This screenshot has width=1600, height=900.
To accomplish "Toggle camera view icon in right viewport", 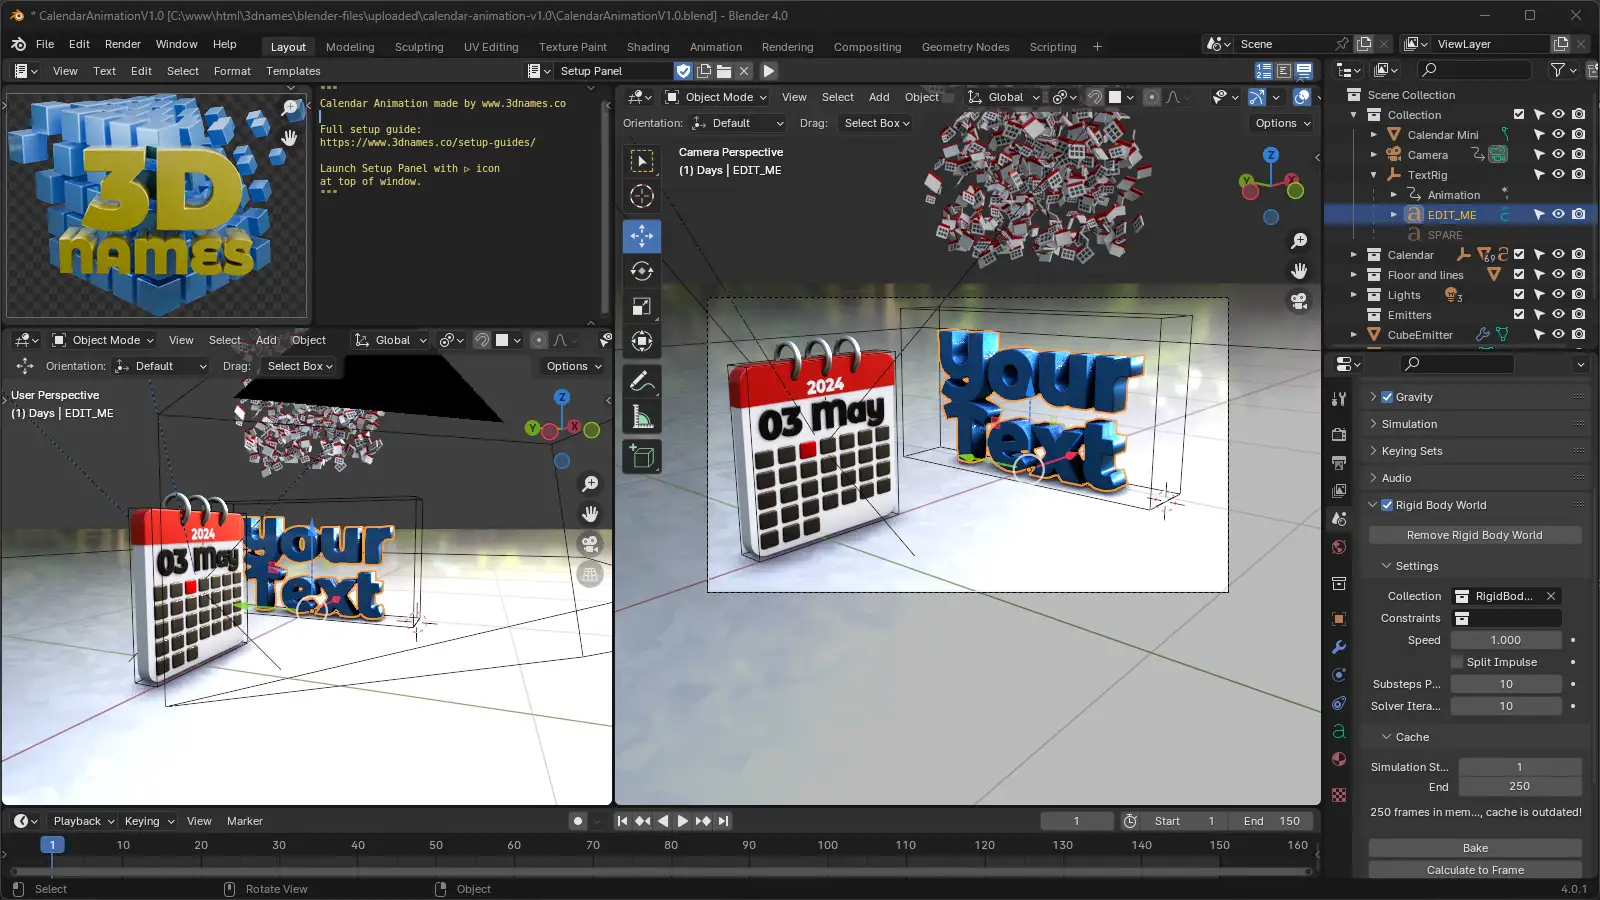I will click(1299, 301).
